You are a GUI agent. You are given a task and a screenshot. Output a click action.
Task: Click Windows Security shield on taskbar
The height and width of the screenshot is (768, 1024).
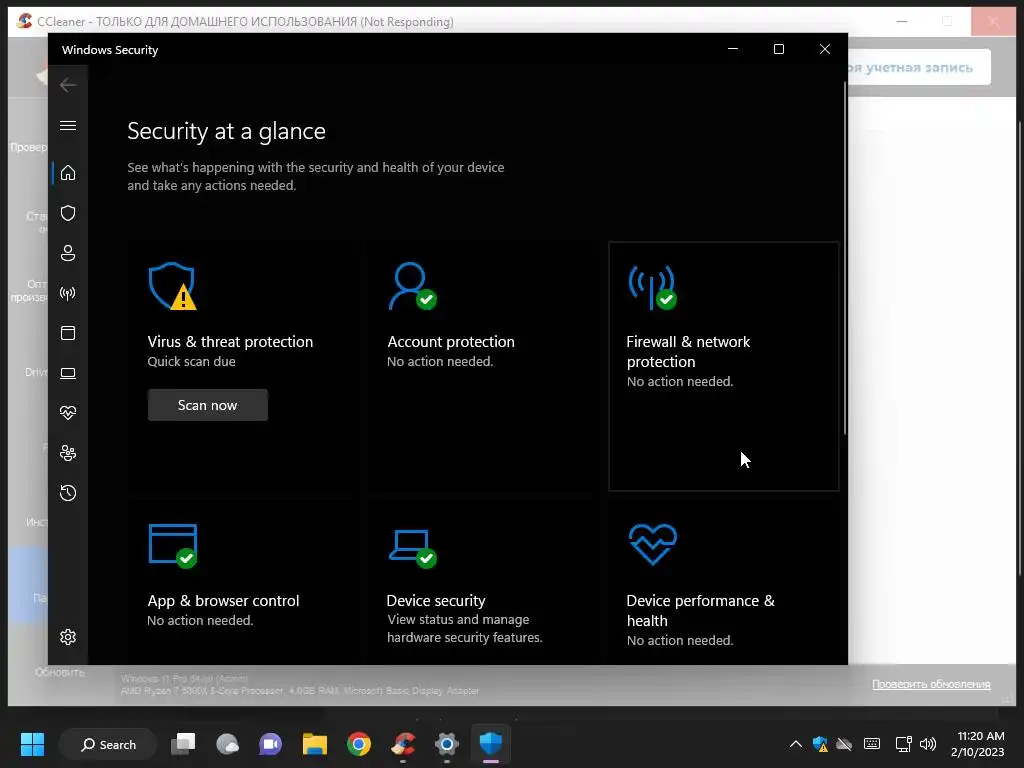point(490,743)
